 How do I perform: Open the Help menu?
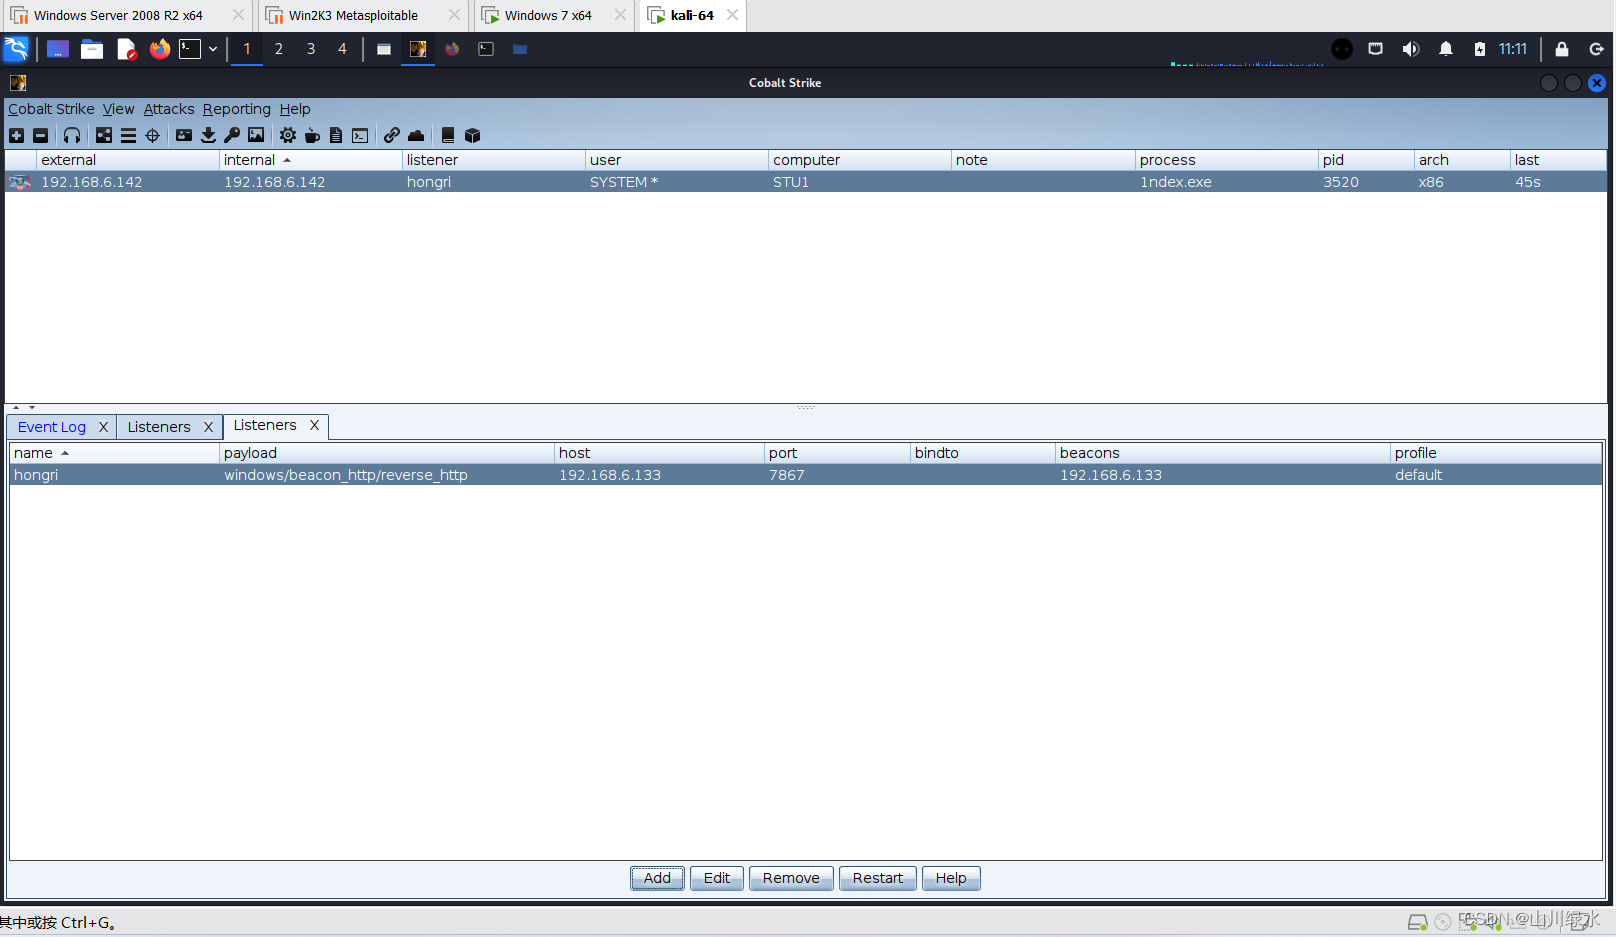tap(295, 109)
